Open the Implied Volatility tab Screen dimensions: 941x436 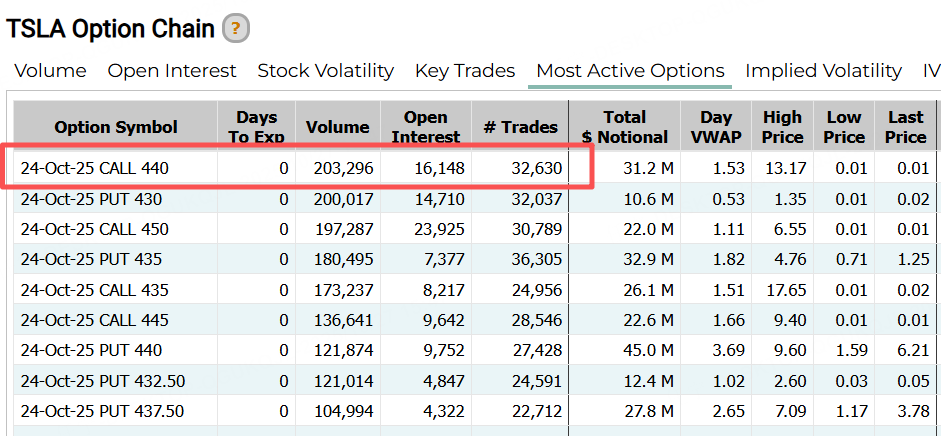click(x=823, y=71)
